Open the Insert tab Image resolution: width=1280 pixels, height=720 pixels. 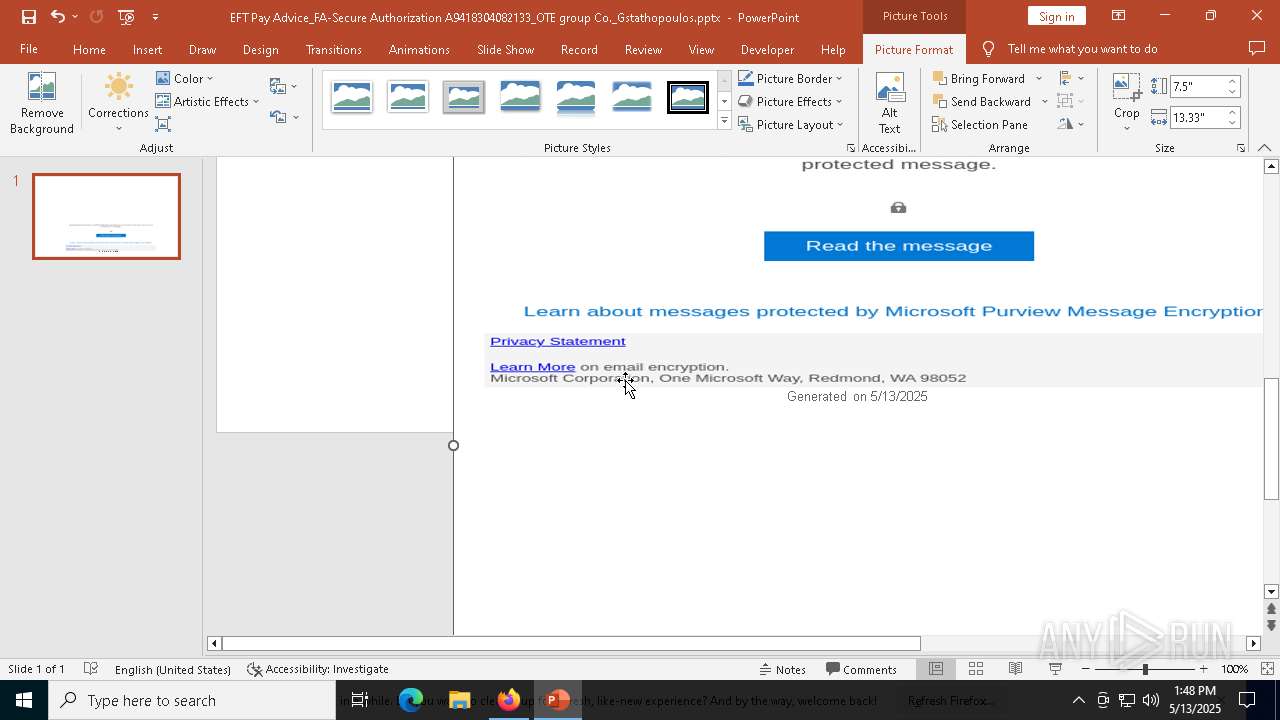coord(147,49)
